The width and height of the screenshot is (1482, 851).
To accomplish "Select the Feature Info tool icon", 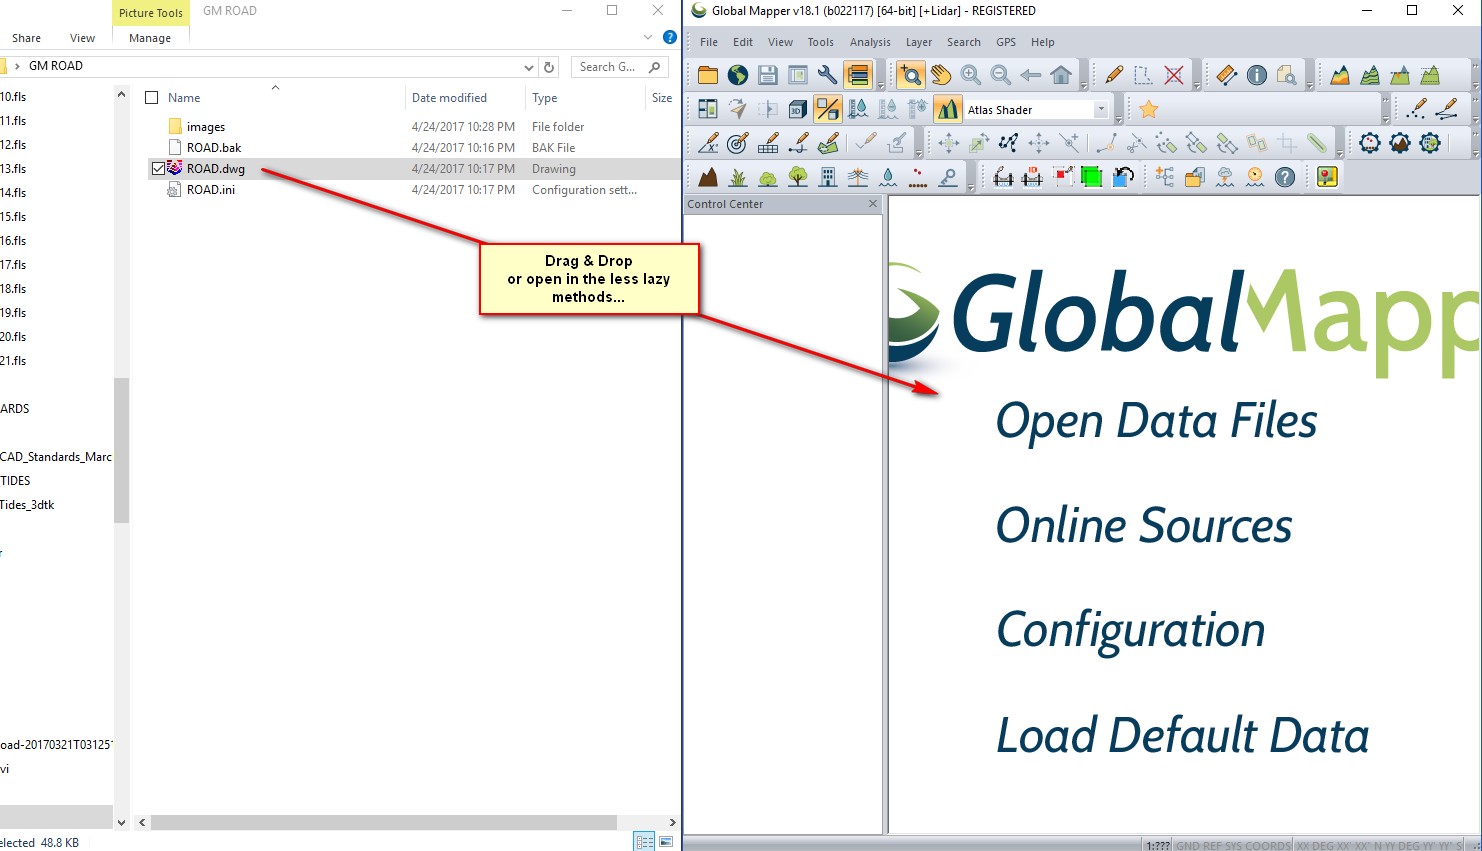I will (x=1257, y=75).
